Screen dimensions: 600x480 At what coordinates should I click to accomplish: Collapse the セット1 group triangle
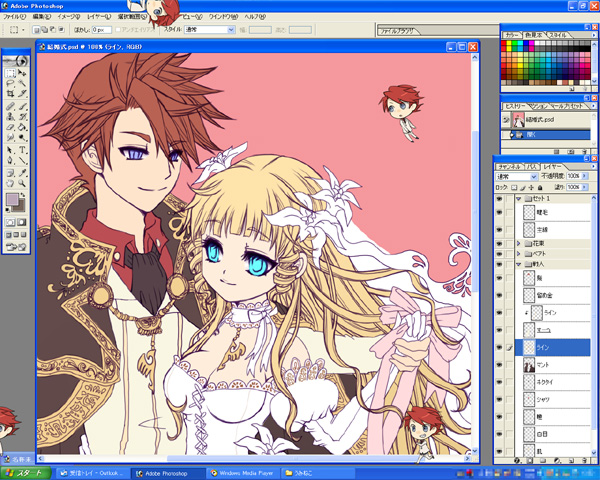519,199
